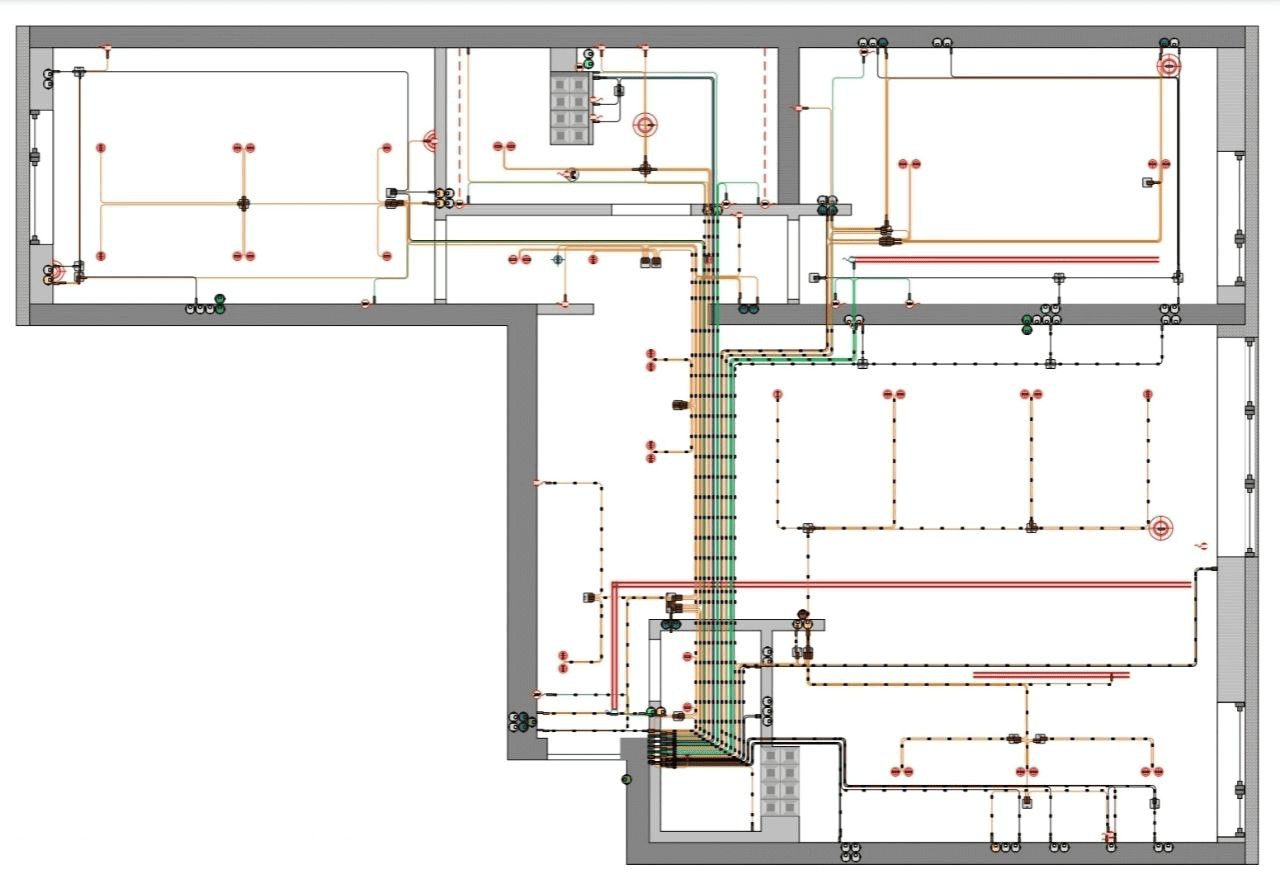
Task: Select the central junction box of the top-left room
Action: click(x=242, y=203)
